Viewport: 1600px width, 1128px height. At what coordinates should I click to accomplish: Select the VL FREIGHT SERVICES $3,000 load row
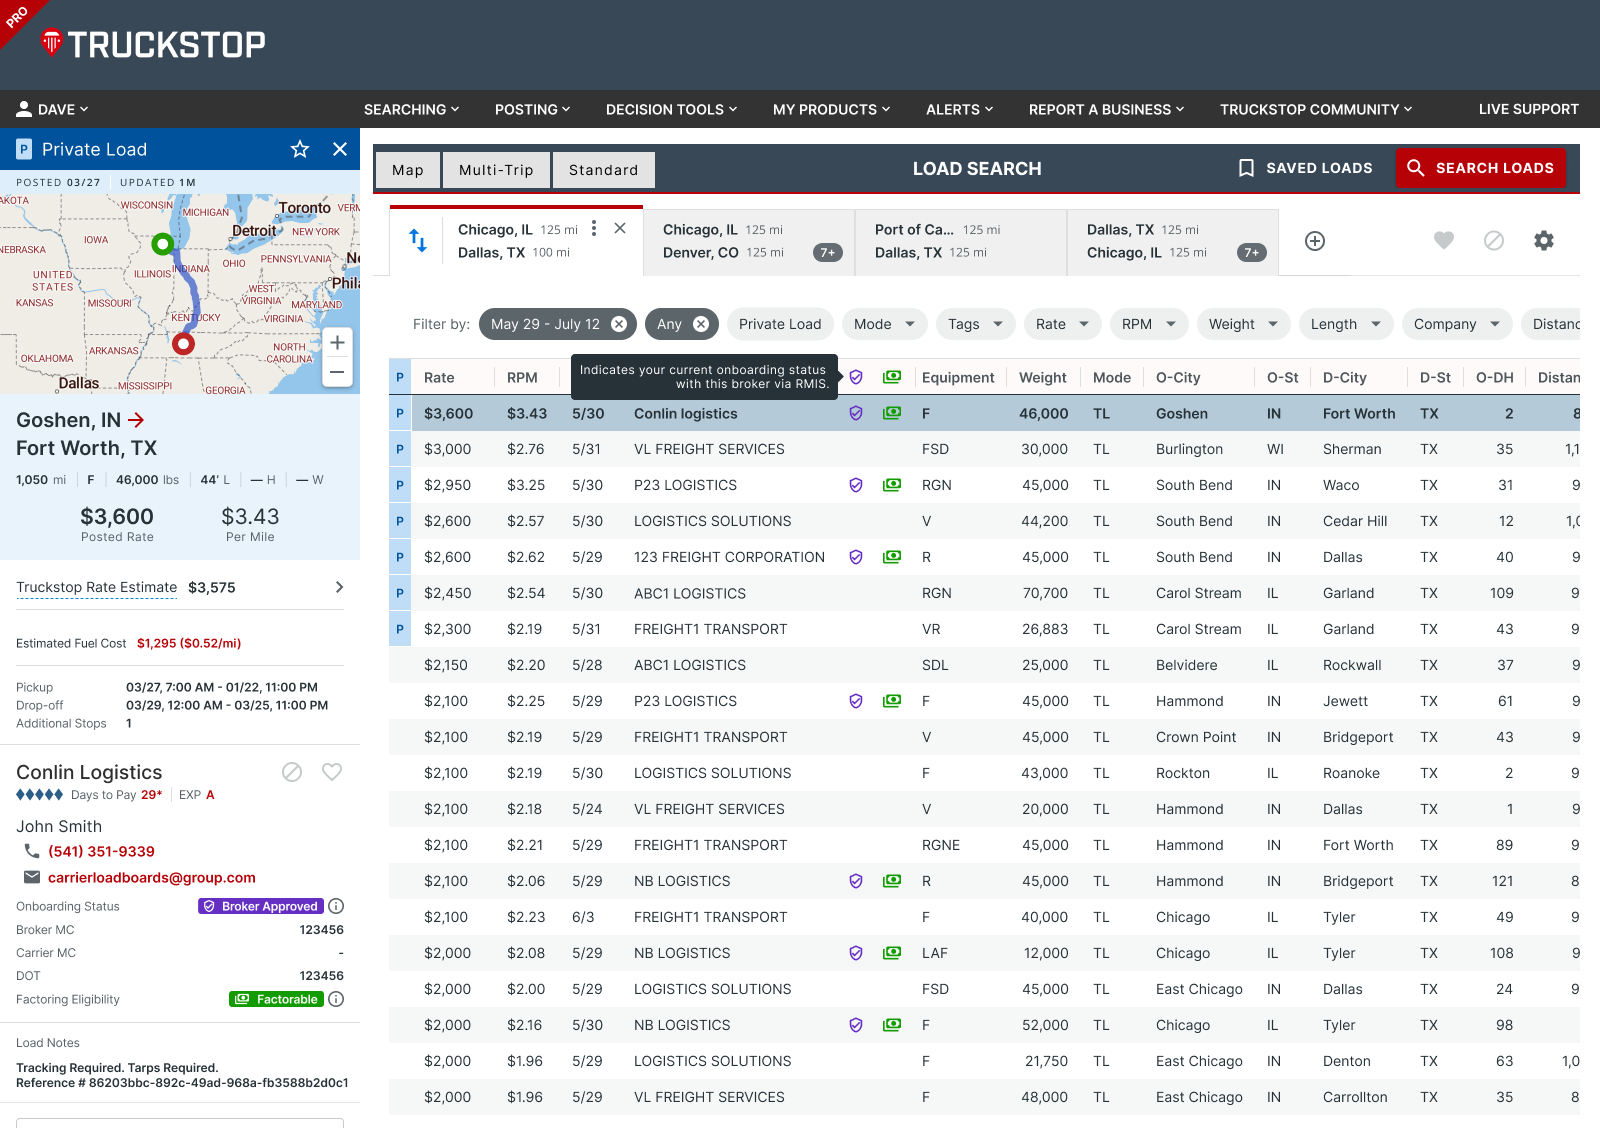(x=984, y=449)
